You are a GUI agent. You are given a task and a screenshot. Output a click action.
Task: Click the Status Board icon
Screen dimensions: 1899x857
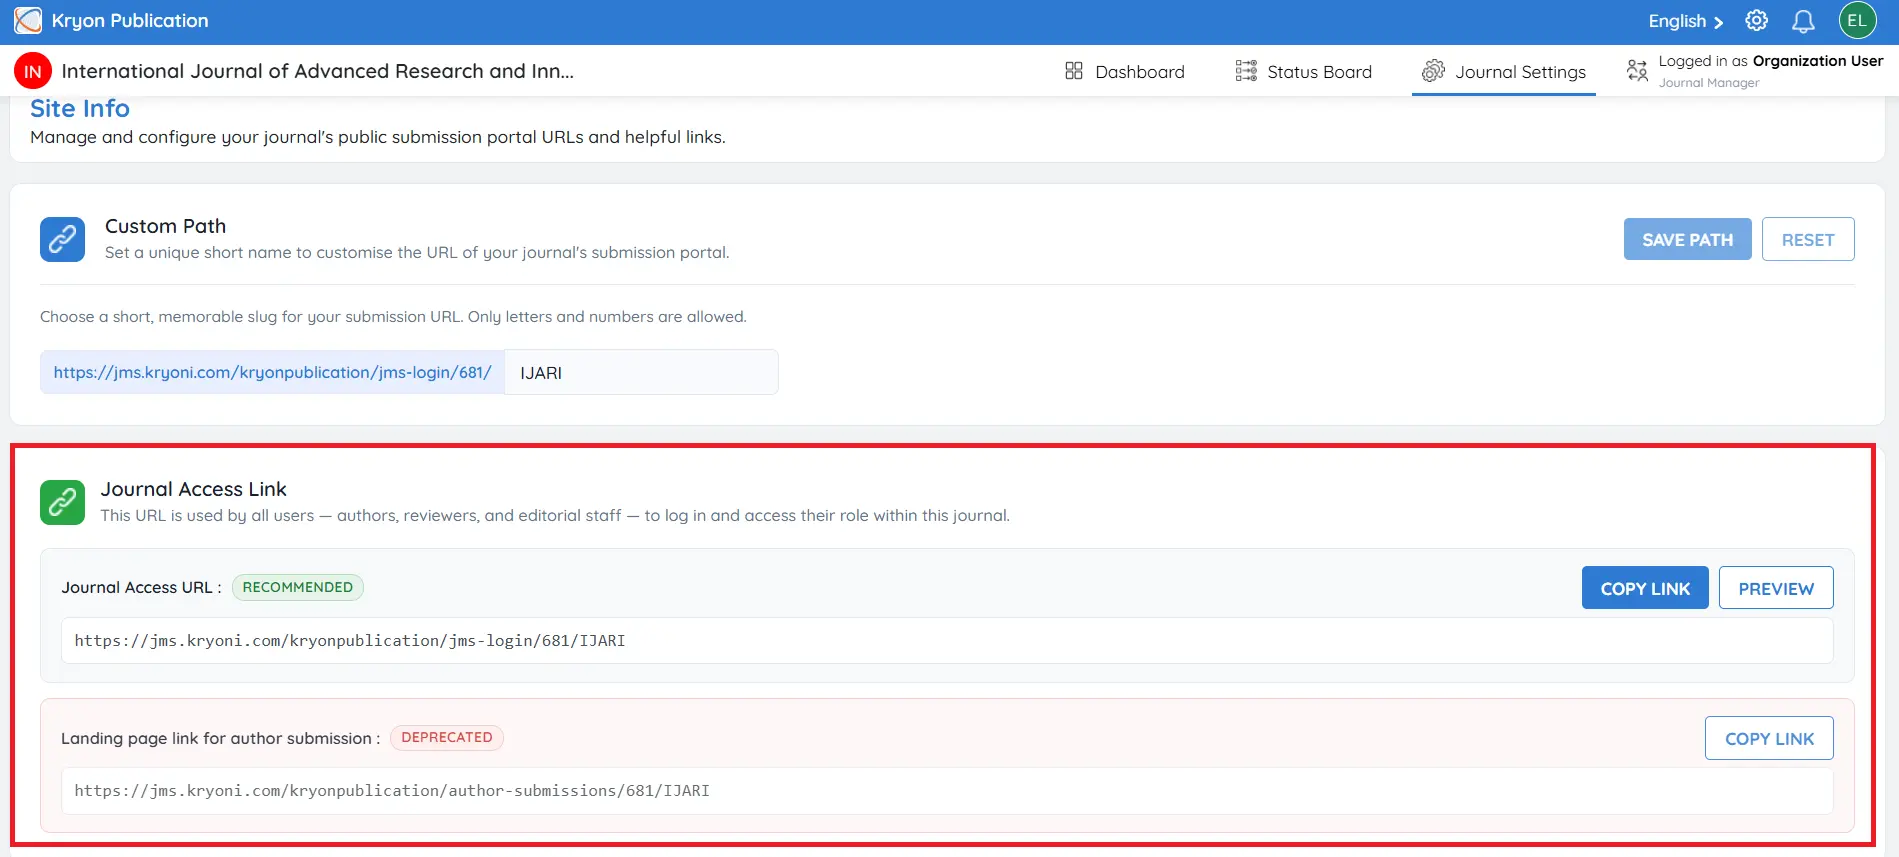tap(1246, 71)
